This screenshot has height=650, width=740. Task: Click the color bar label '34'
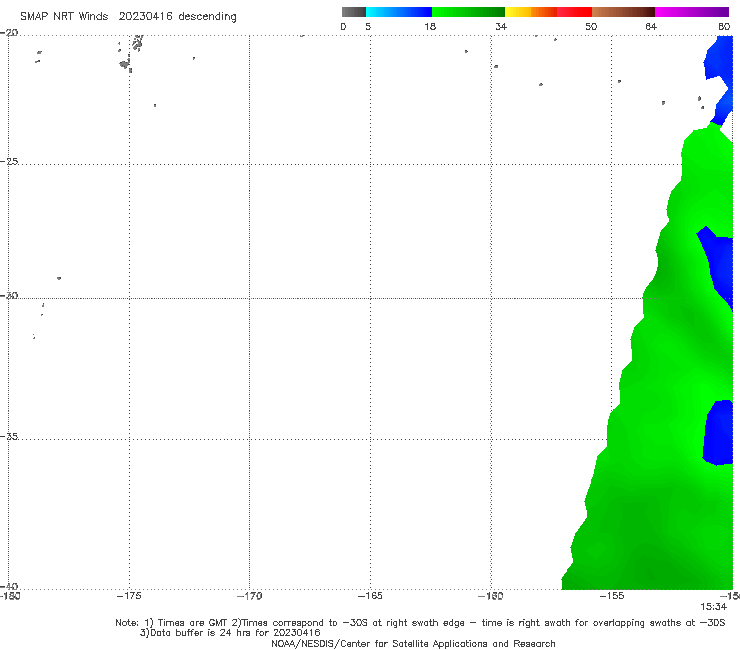pyautogui.click(x=501, y=26)
